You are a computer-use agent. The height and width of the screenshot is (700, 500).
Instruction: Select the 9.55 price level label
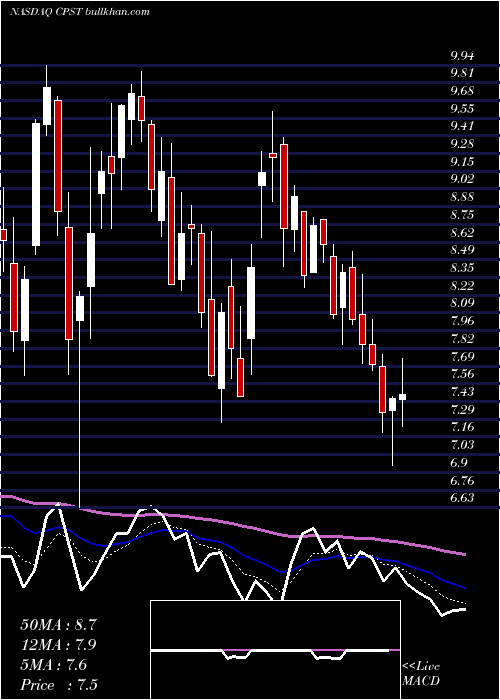[x=462, y=109]
